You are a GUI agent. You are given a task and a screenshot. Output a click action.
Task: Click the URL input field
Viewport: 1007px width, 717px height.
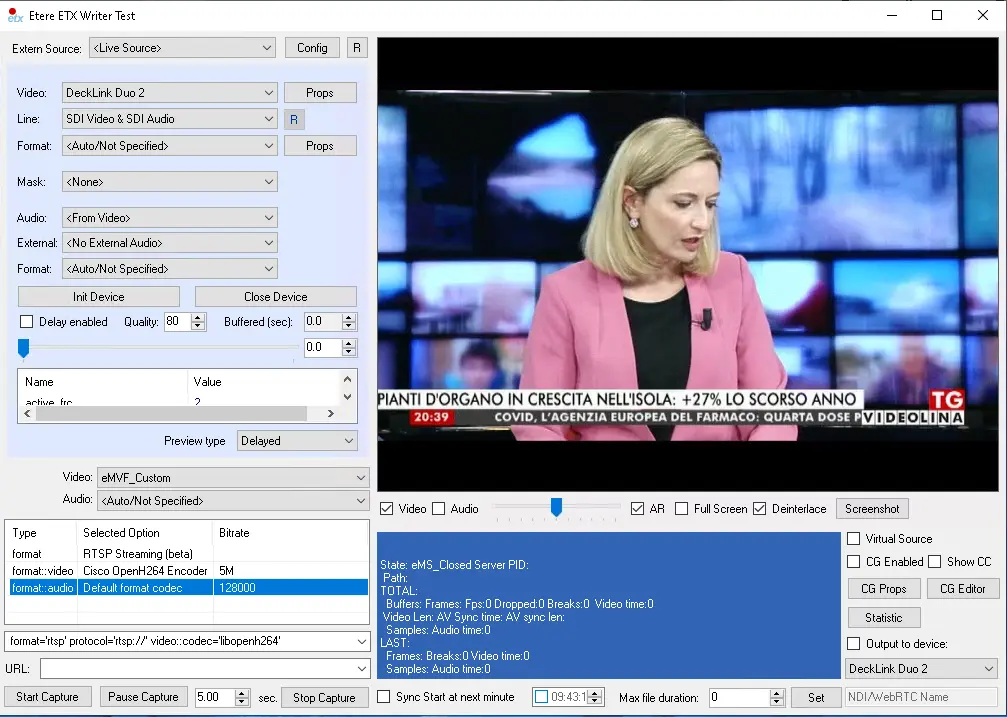198,668
